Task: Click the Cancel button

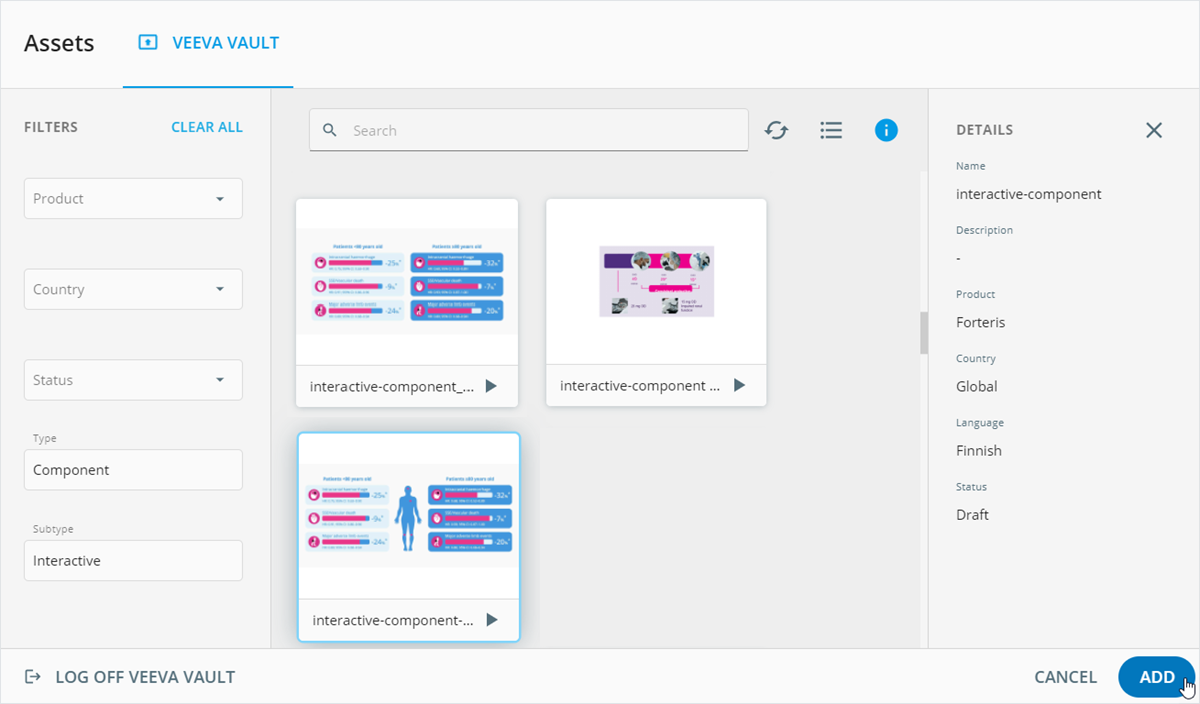Action: (x=1065, y=677)
